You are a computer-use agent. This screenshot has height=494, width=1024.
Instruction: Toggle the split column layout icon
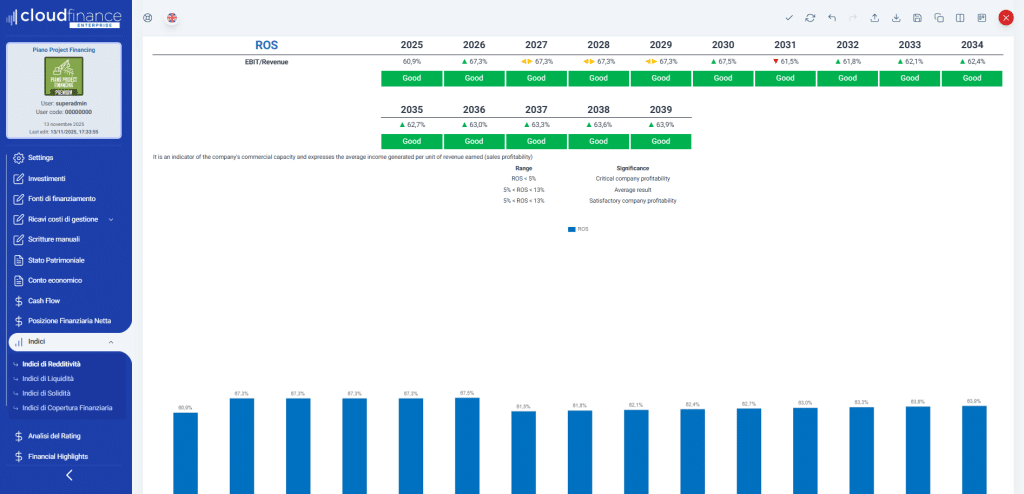pyautogui.click(x=960, y=18)
